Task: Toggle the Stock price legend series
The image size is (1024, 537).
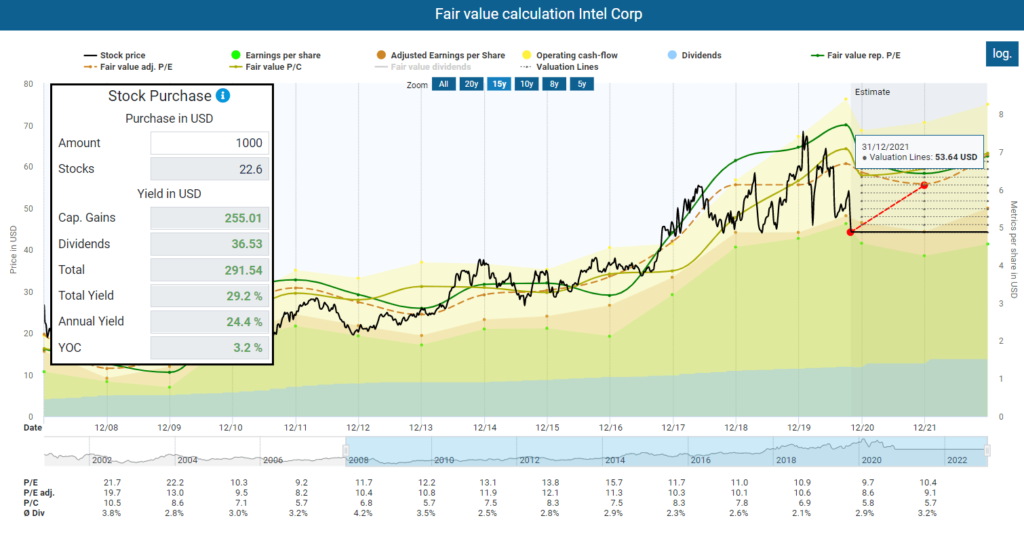Action: [115, 56]
